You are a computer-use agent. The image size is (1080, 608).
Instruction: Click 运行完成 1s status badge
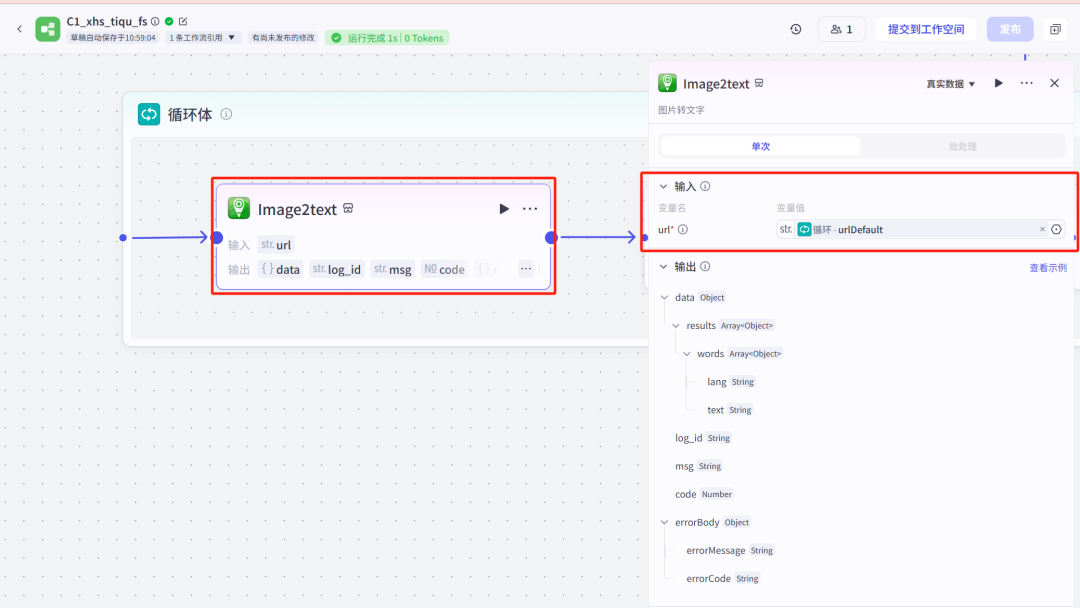coord(387,38)
